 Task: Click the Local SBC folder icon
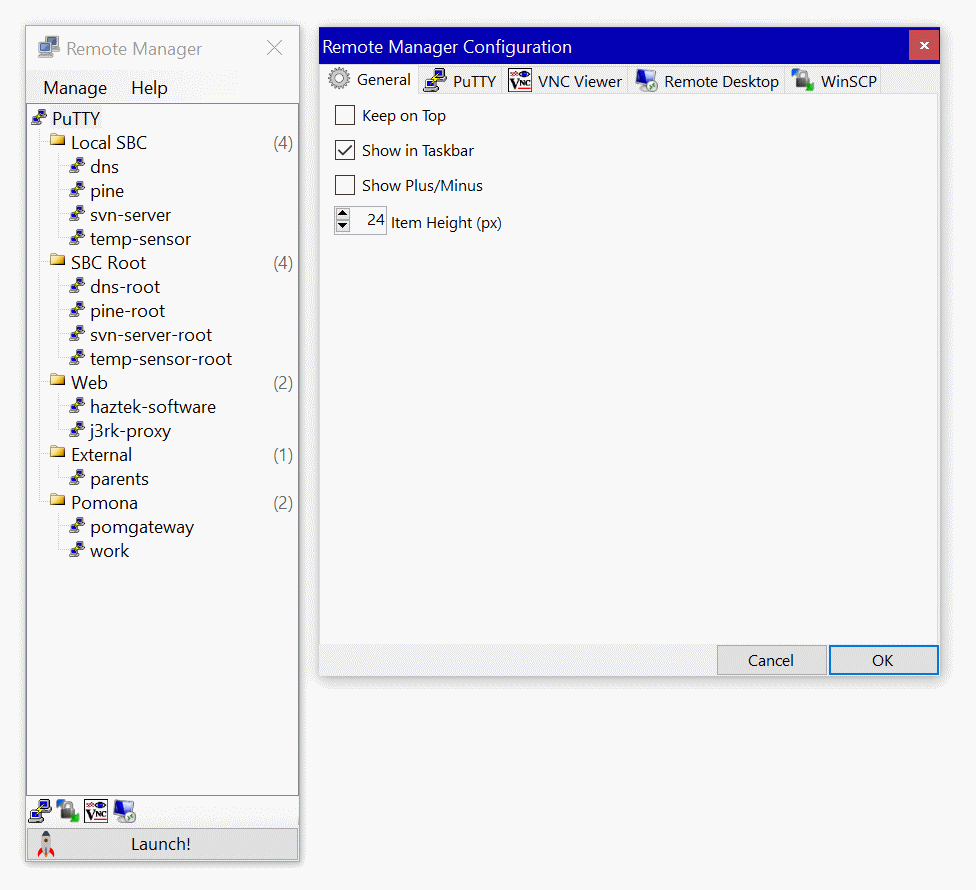(58, 142)
